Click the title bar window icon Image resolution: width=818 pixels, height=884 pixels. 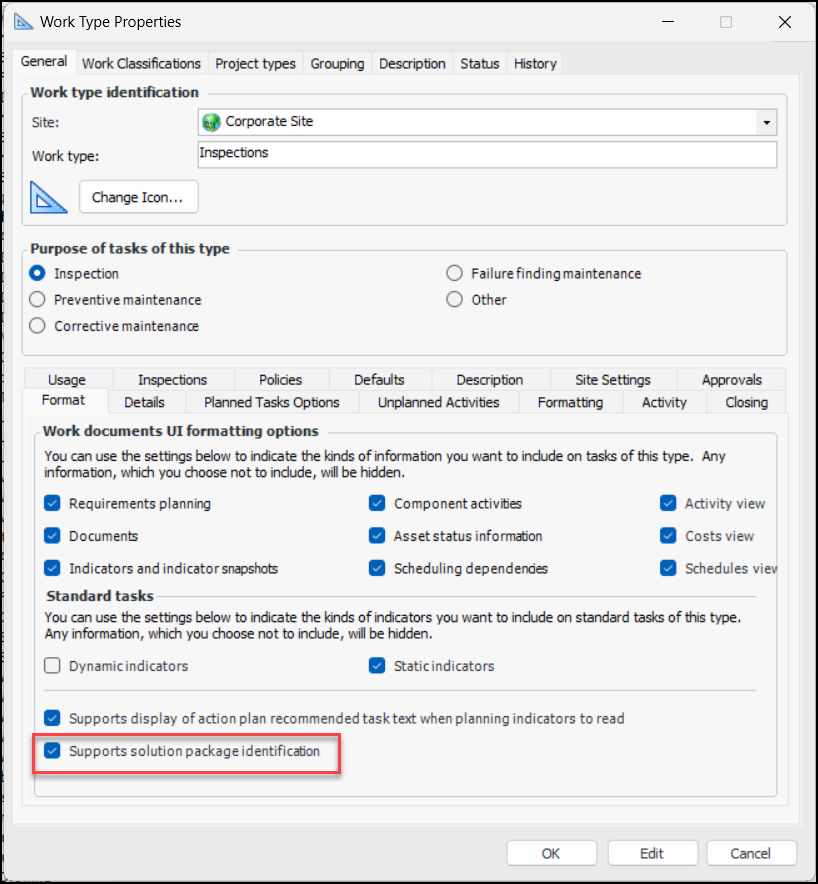click(x=23, y=22)
